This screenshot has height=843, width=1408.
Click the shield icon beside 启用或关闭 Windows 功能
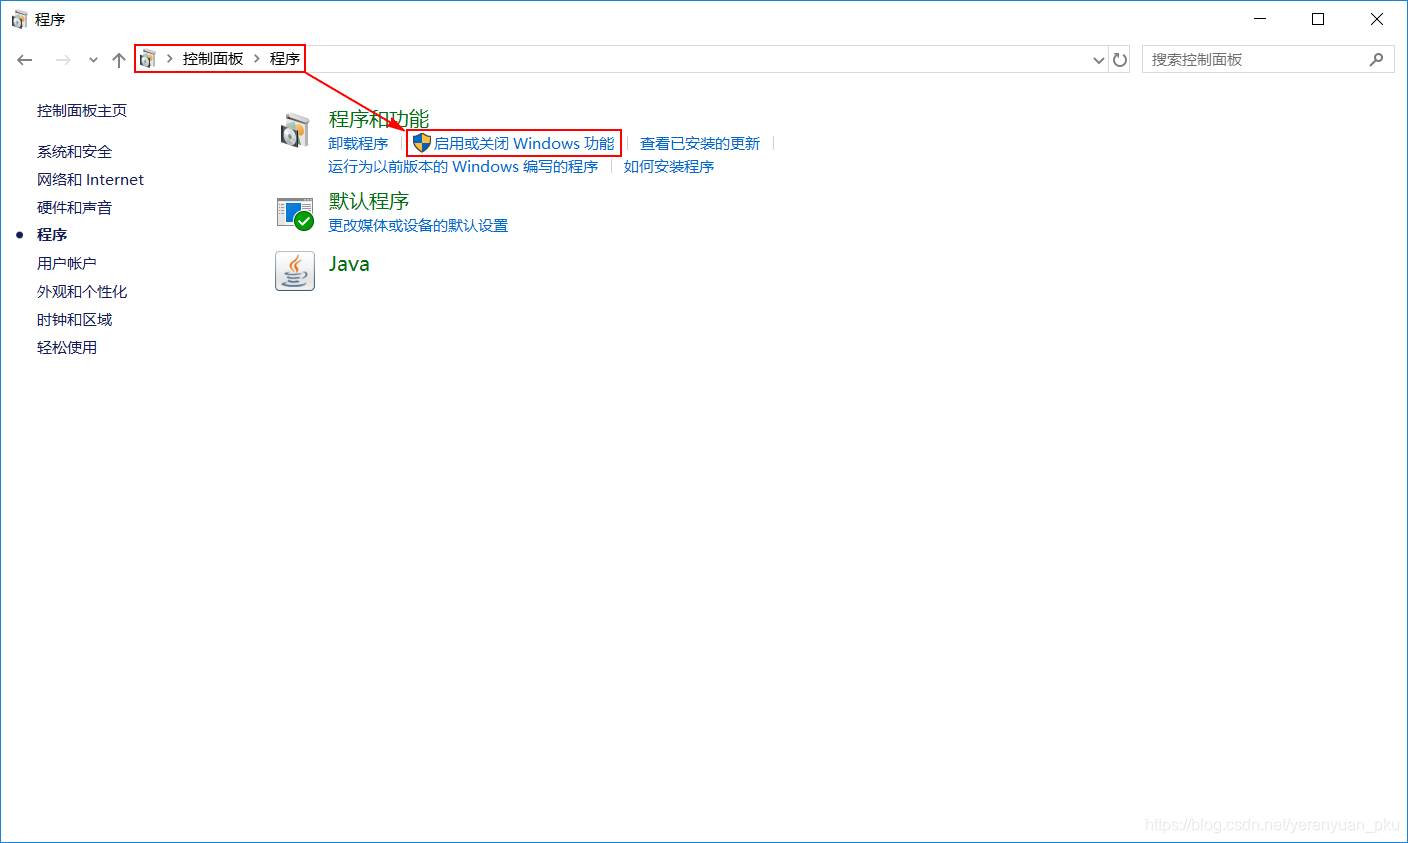point(422,143)
